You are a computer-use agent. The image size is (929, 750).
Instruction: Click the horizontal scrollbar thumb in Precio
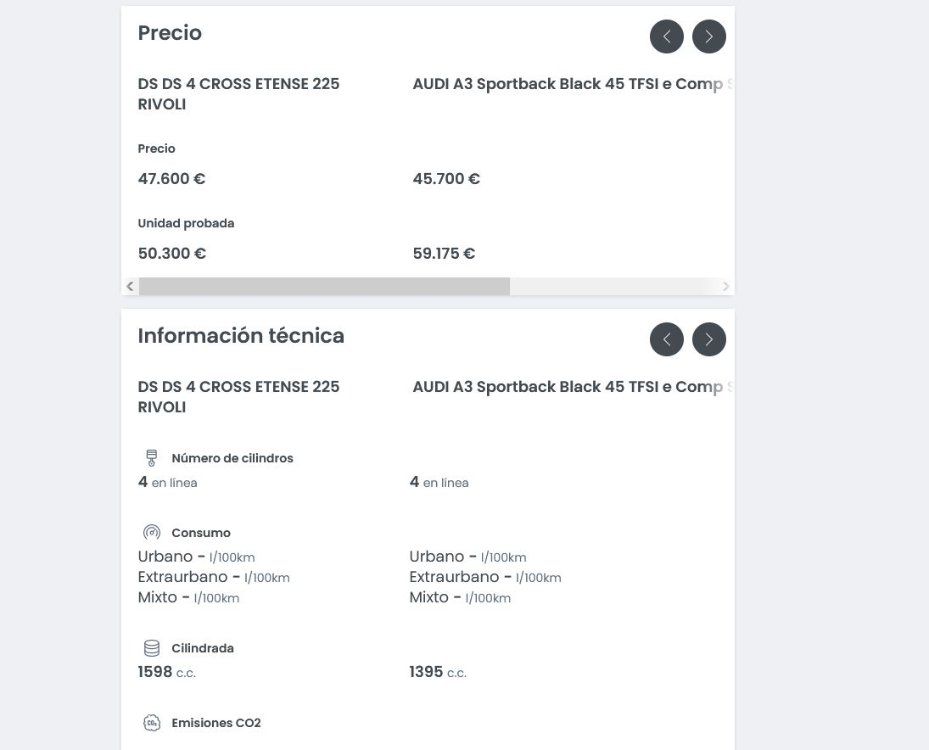pos(325,287)
